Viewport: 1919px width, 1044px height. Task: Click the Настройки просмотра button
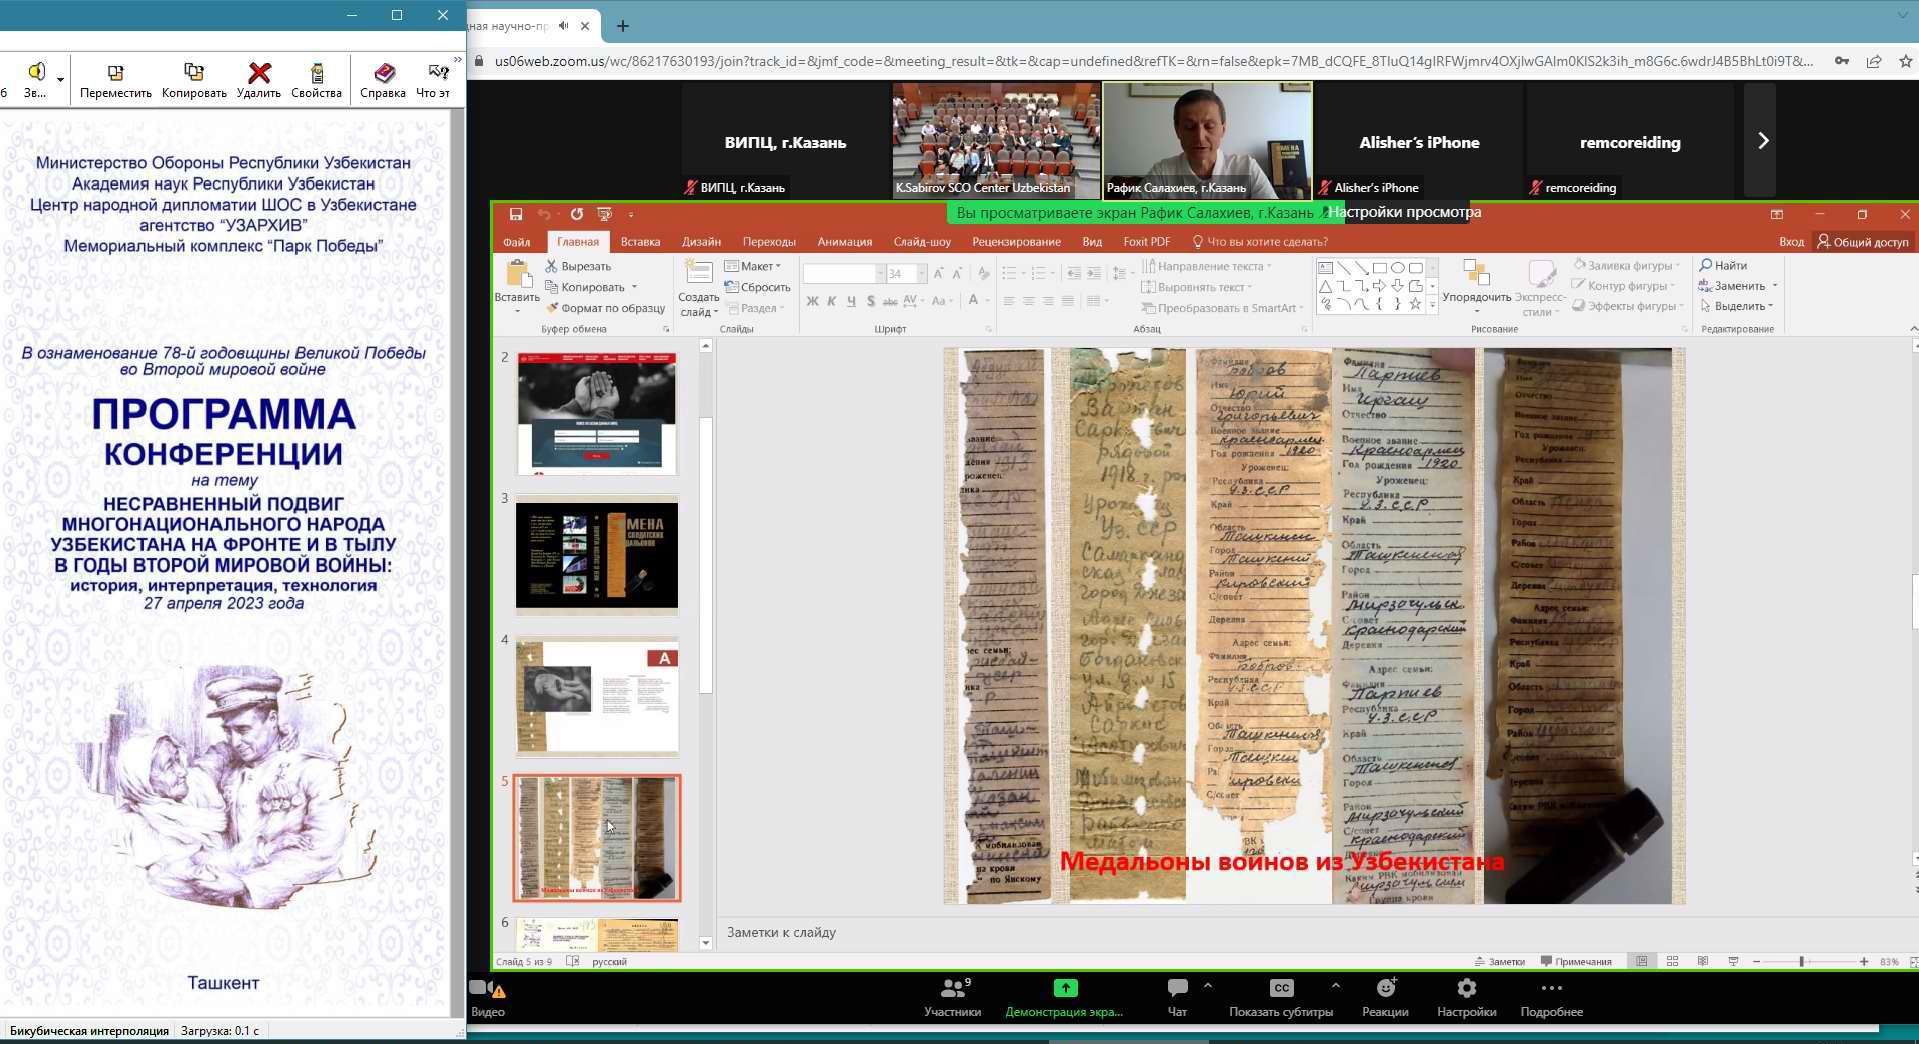[x=1404, y=212]
